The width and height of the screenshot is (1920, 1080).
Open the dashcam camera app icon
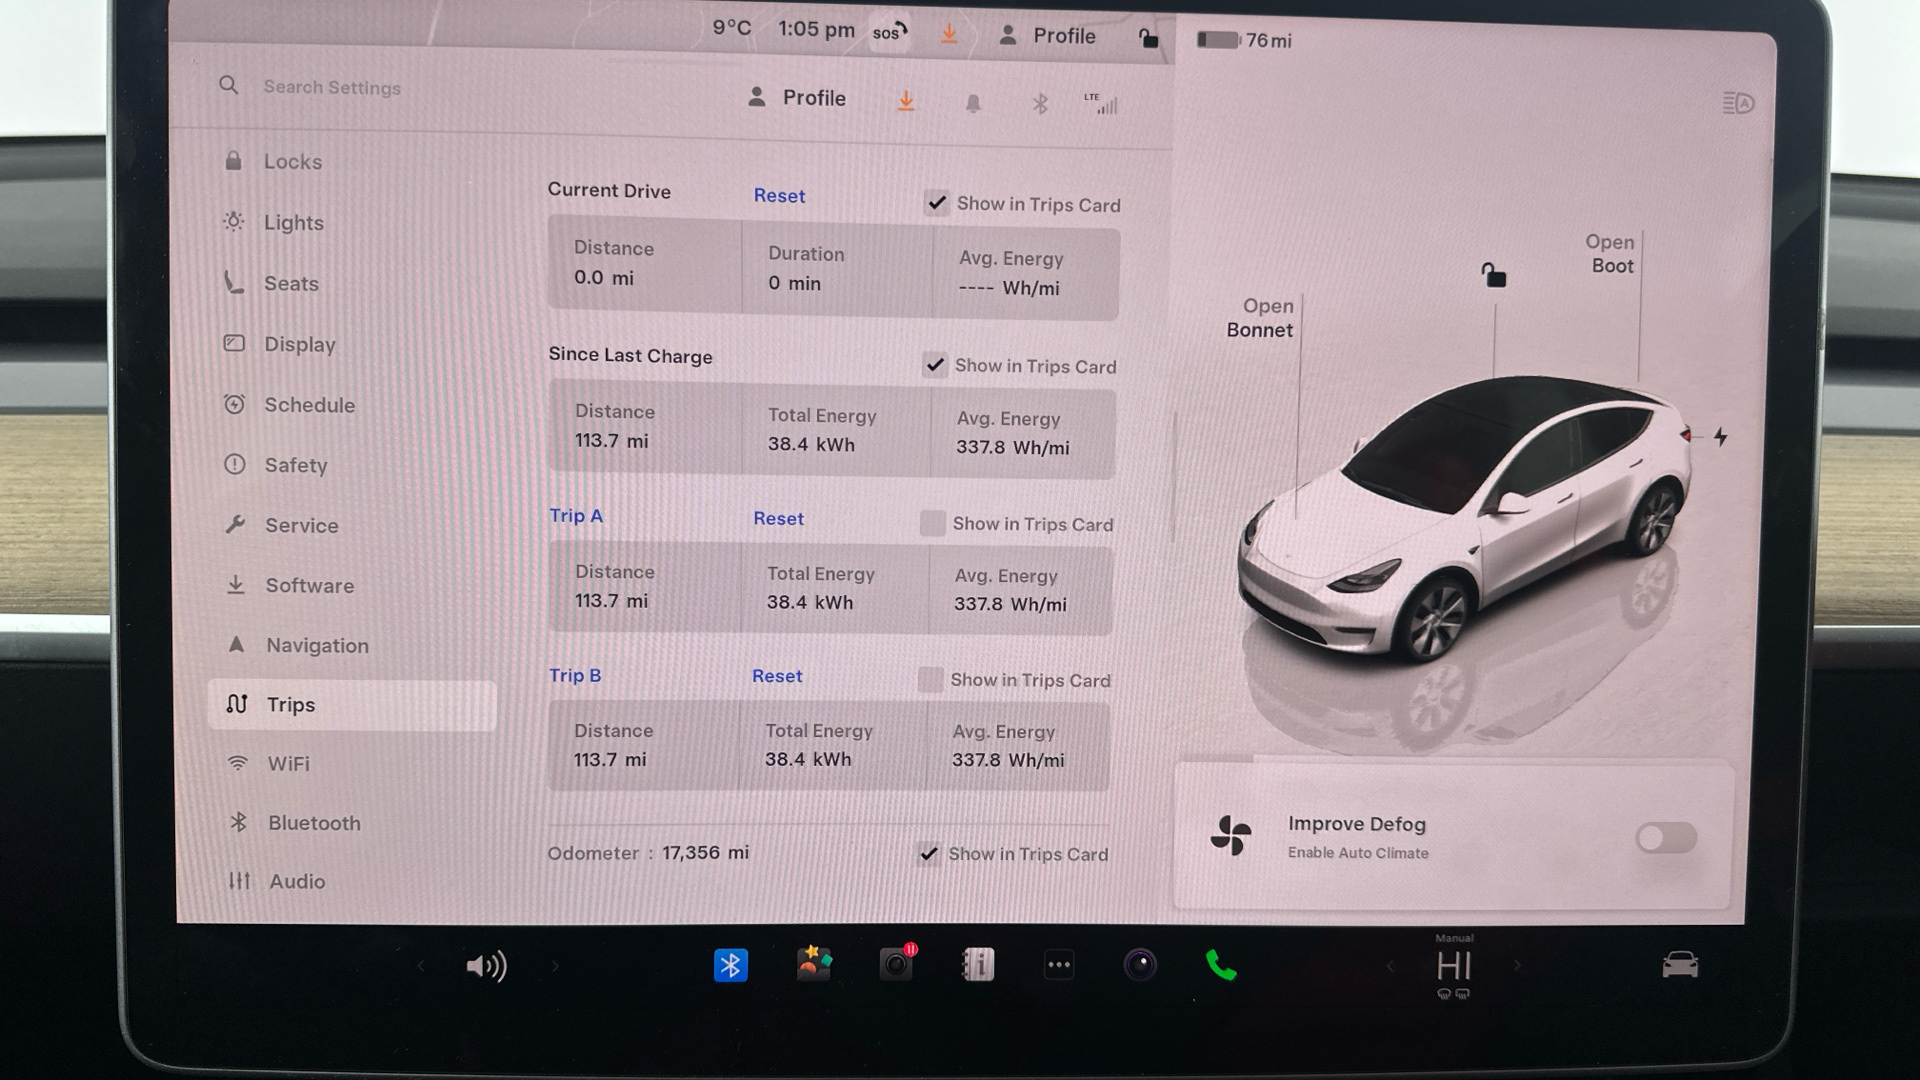(896, 965)
